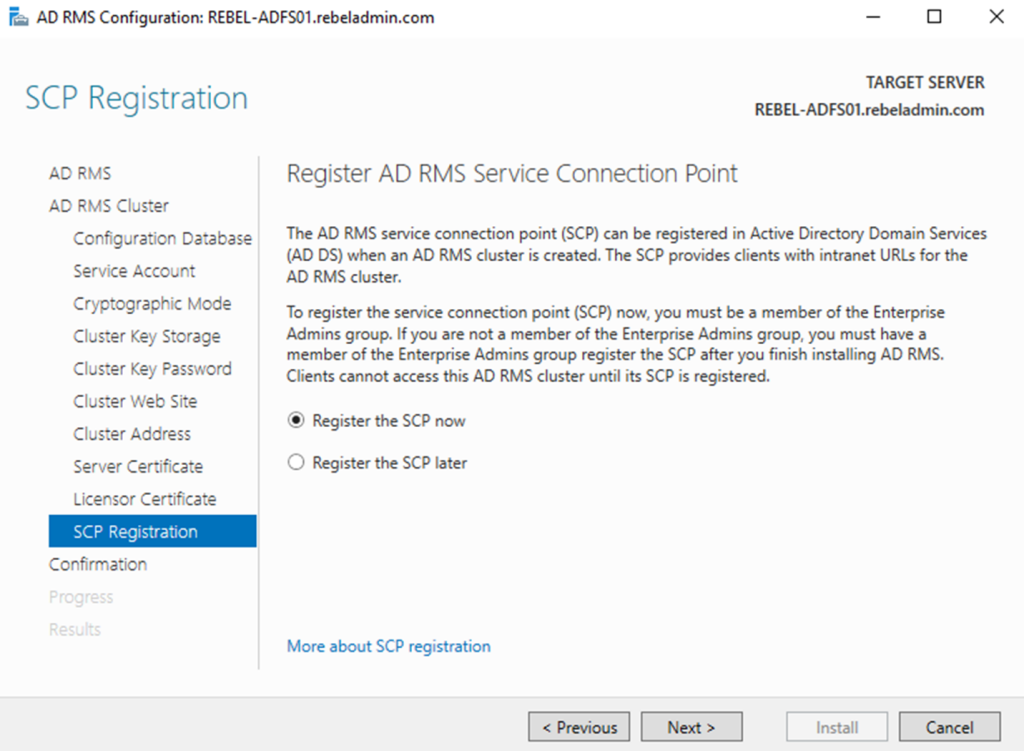Select the 'Cluster Web Site' step
Screen dimensions: 1024x751
(x=136, y=401)
